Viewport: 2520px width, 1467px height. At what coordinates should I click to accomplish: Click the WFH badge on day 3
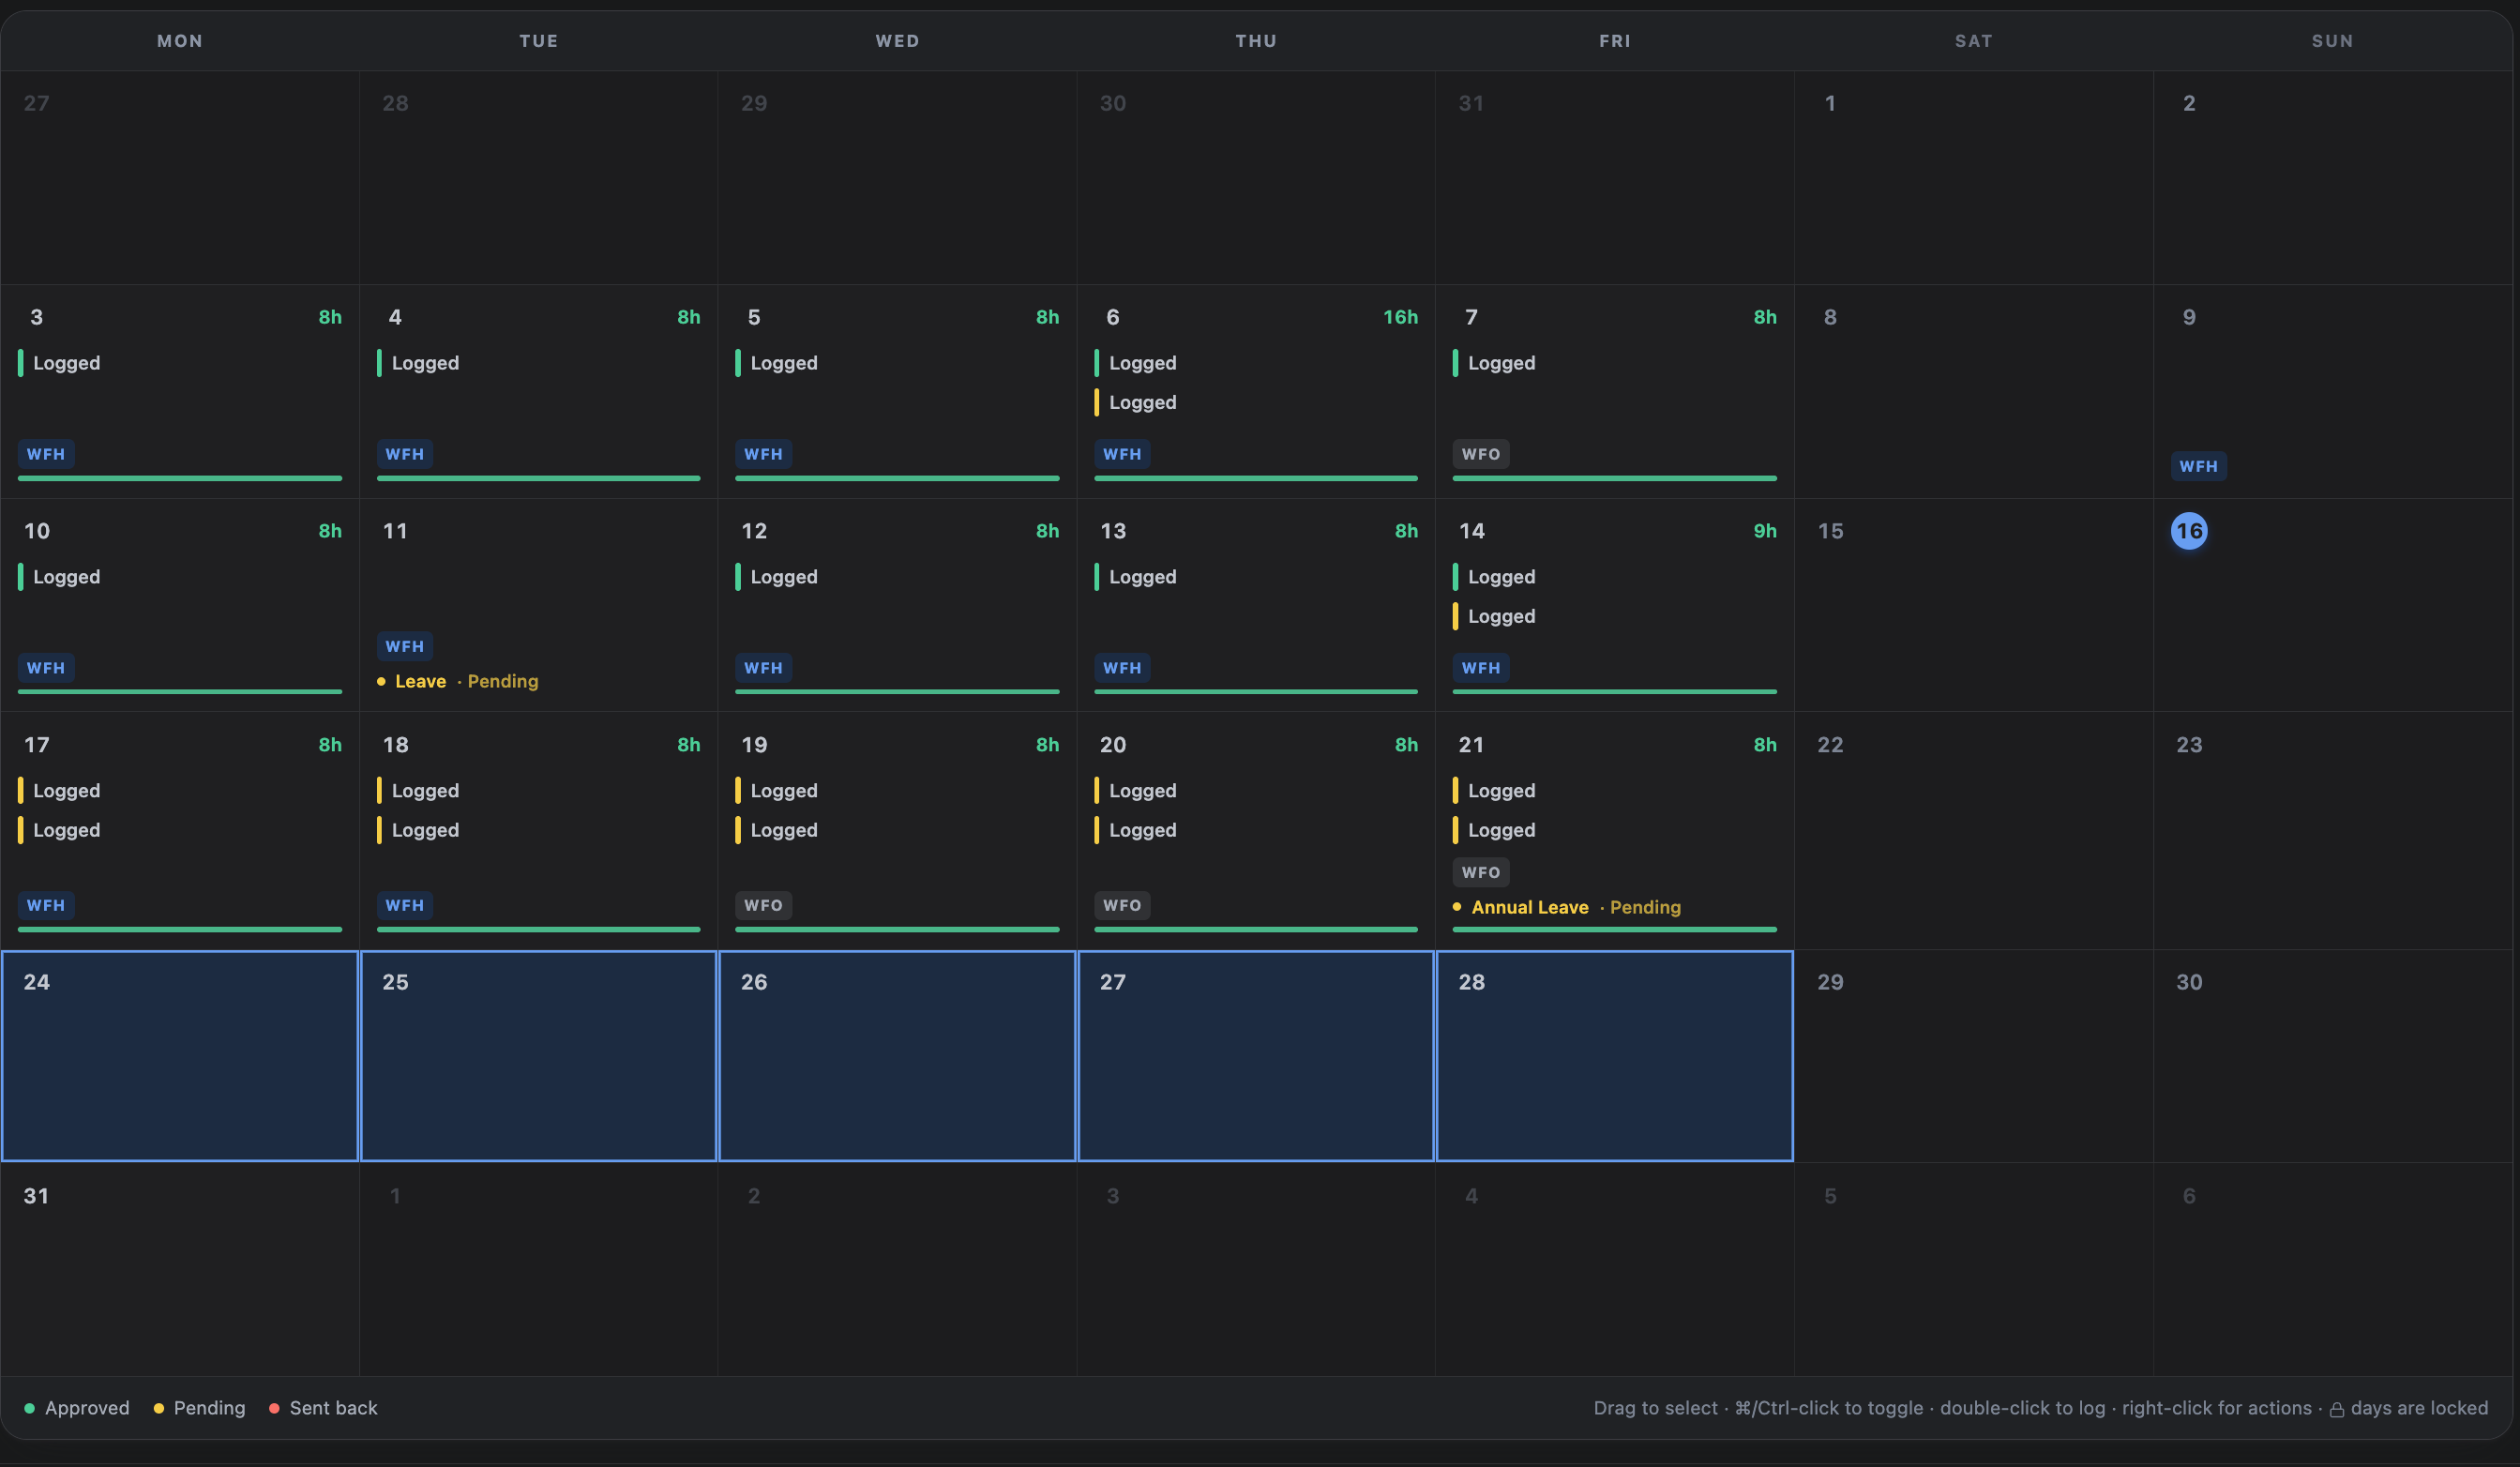coord(46,454)
